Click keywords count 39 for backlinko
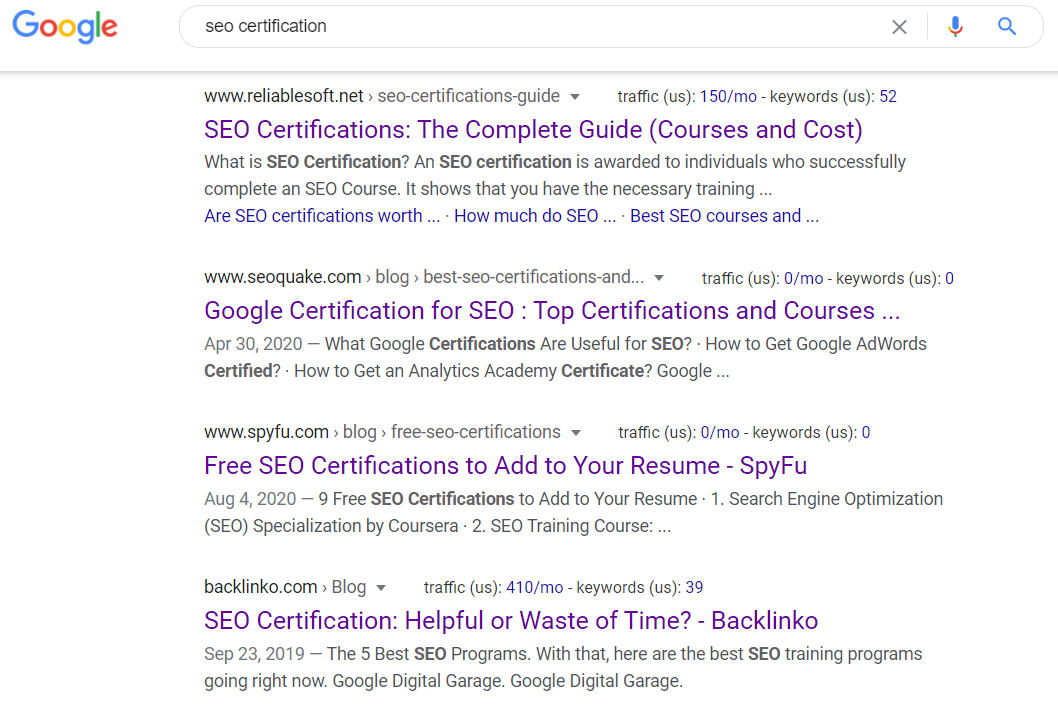The image size is (1058, 714). point(694,588)
